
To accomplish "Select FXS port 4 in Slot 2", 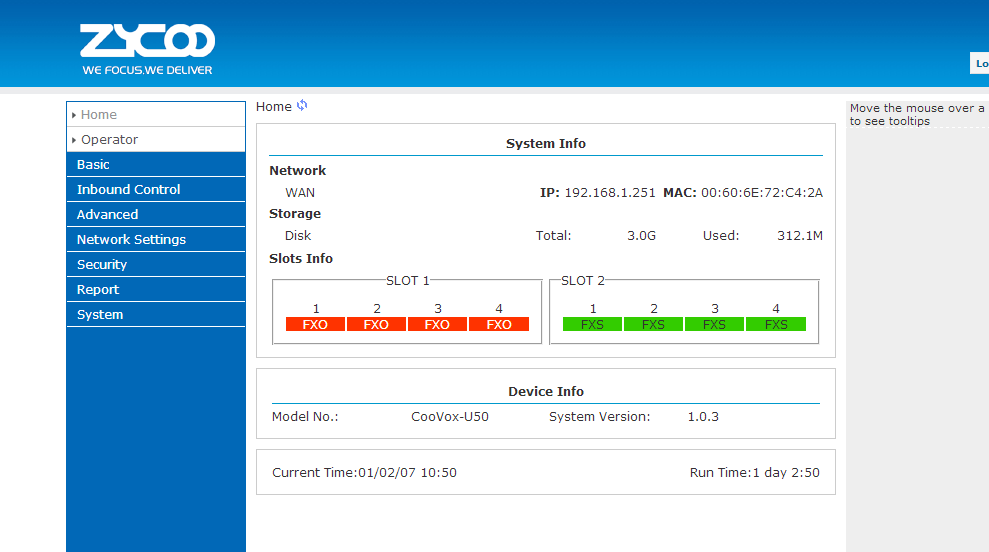I will pos(775,324).
